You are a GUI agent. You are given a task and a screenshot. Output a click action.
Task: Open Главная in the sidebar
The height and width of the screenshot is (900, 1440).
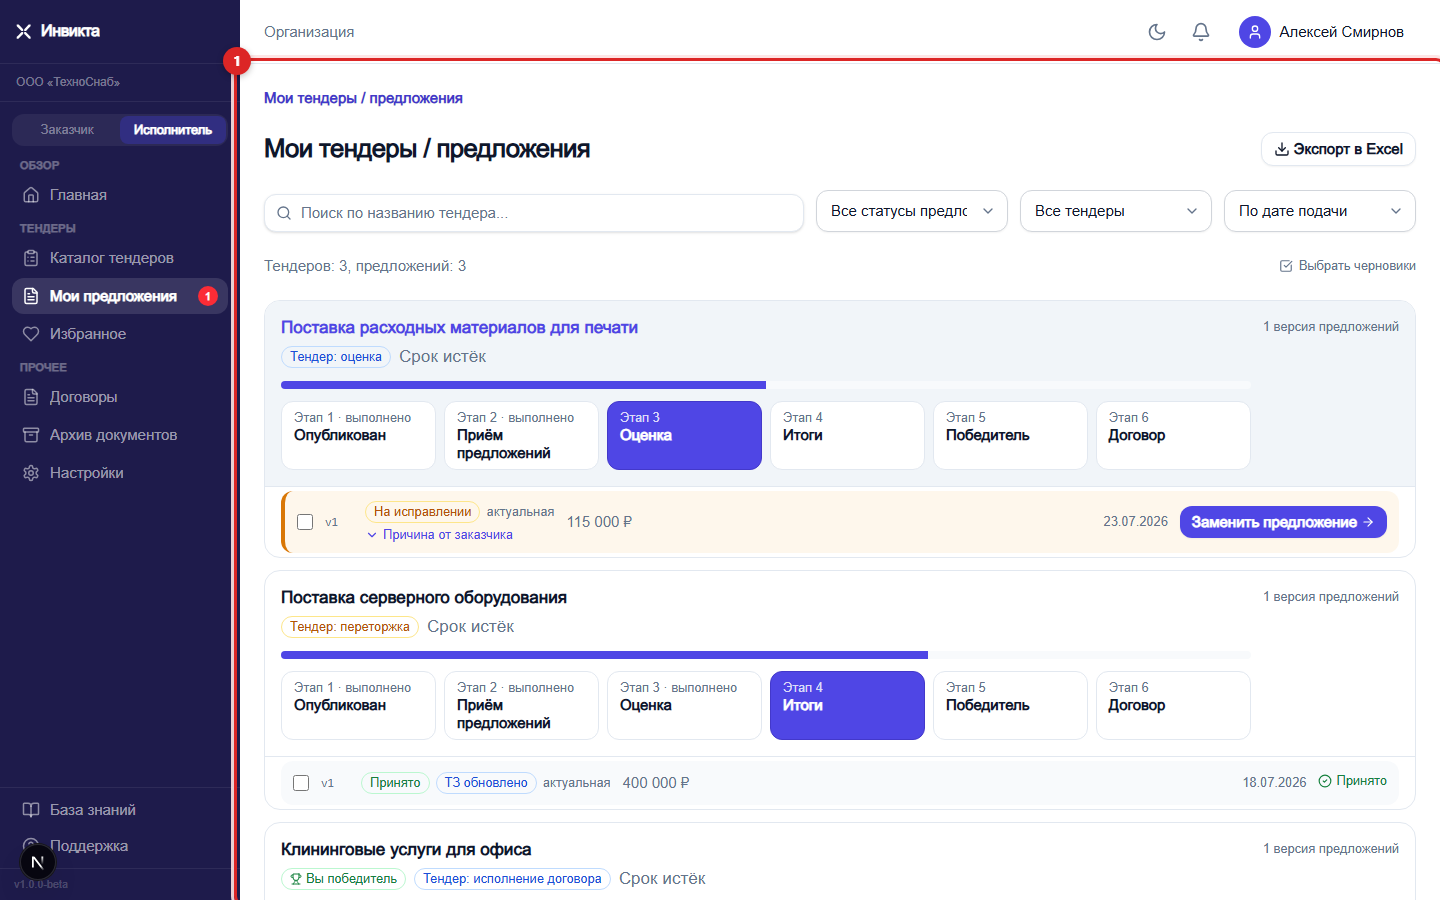tap(120, 195)
